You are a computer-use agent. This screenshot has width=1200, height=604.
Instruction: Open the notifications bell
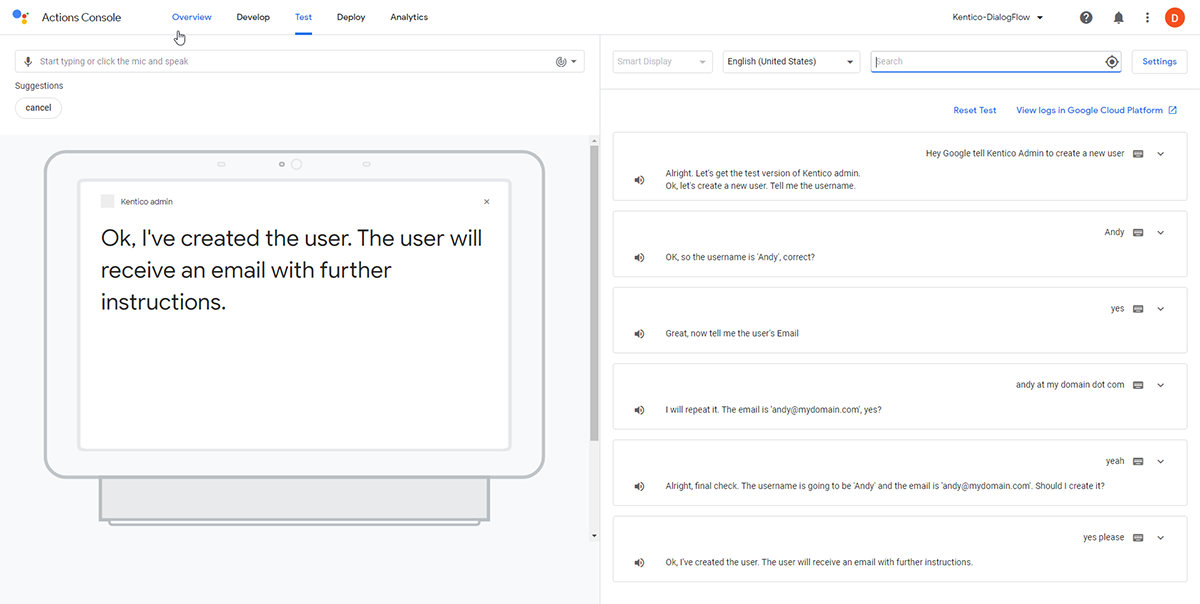pyautogui.click(x=1118, y=18)
